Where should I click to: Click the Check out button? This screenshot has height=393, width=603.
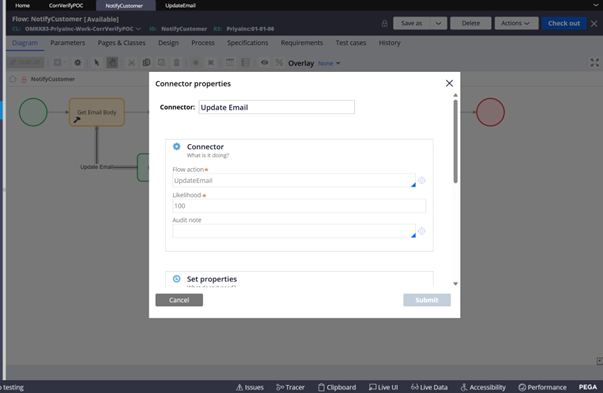[564, 23]
